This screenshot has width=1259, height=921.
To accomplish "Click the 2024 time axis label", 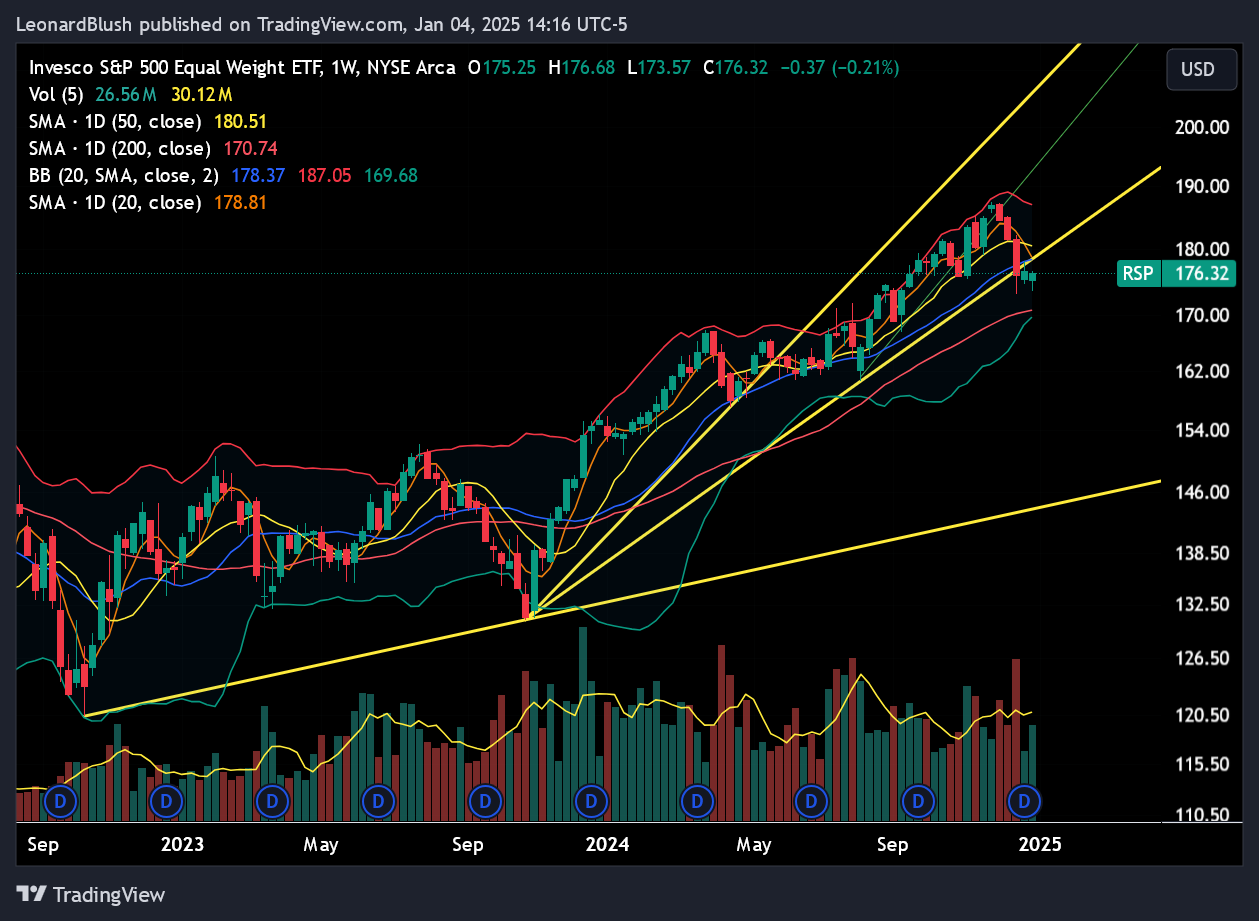I will (608, 845).
